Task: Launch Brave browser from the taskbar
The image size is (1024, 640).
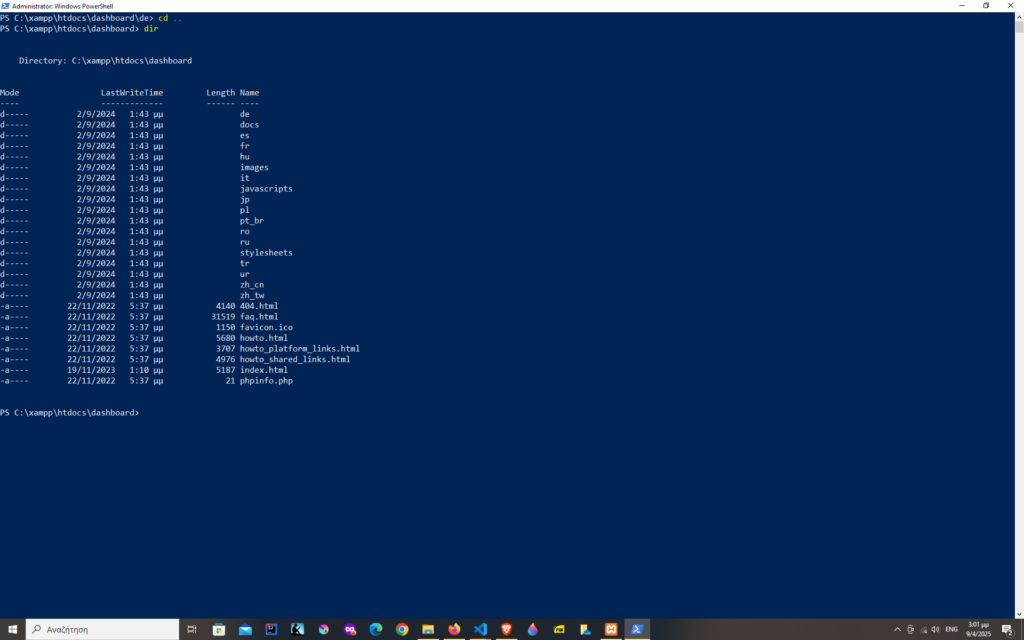Action: pyautogui.click(x=506, y=629)
